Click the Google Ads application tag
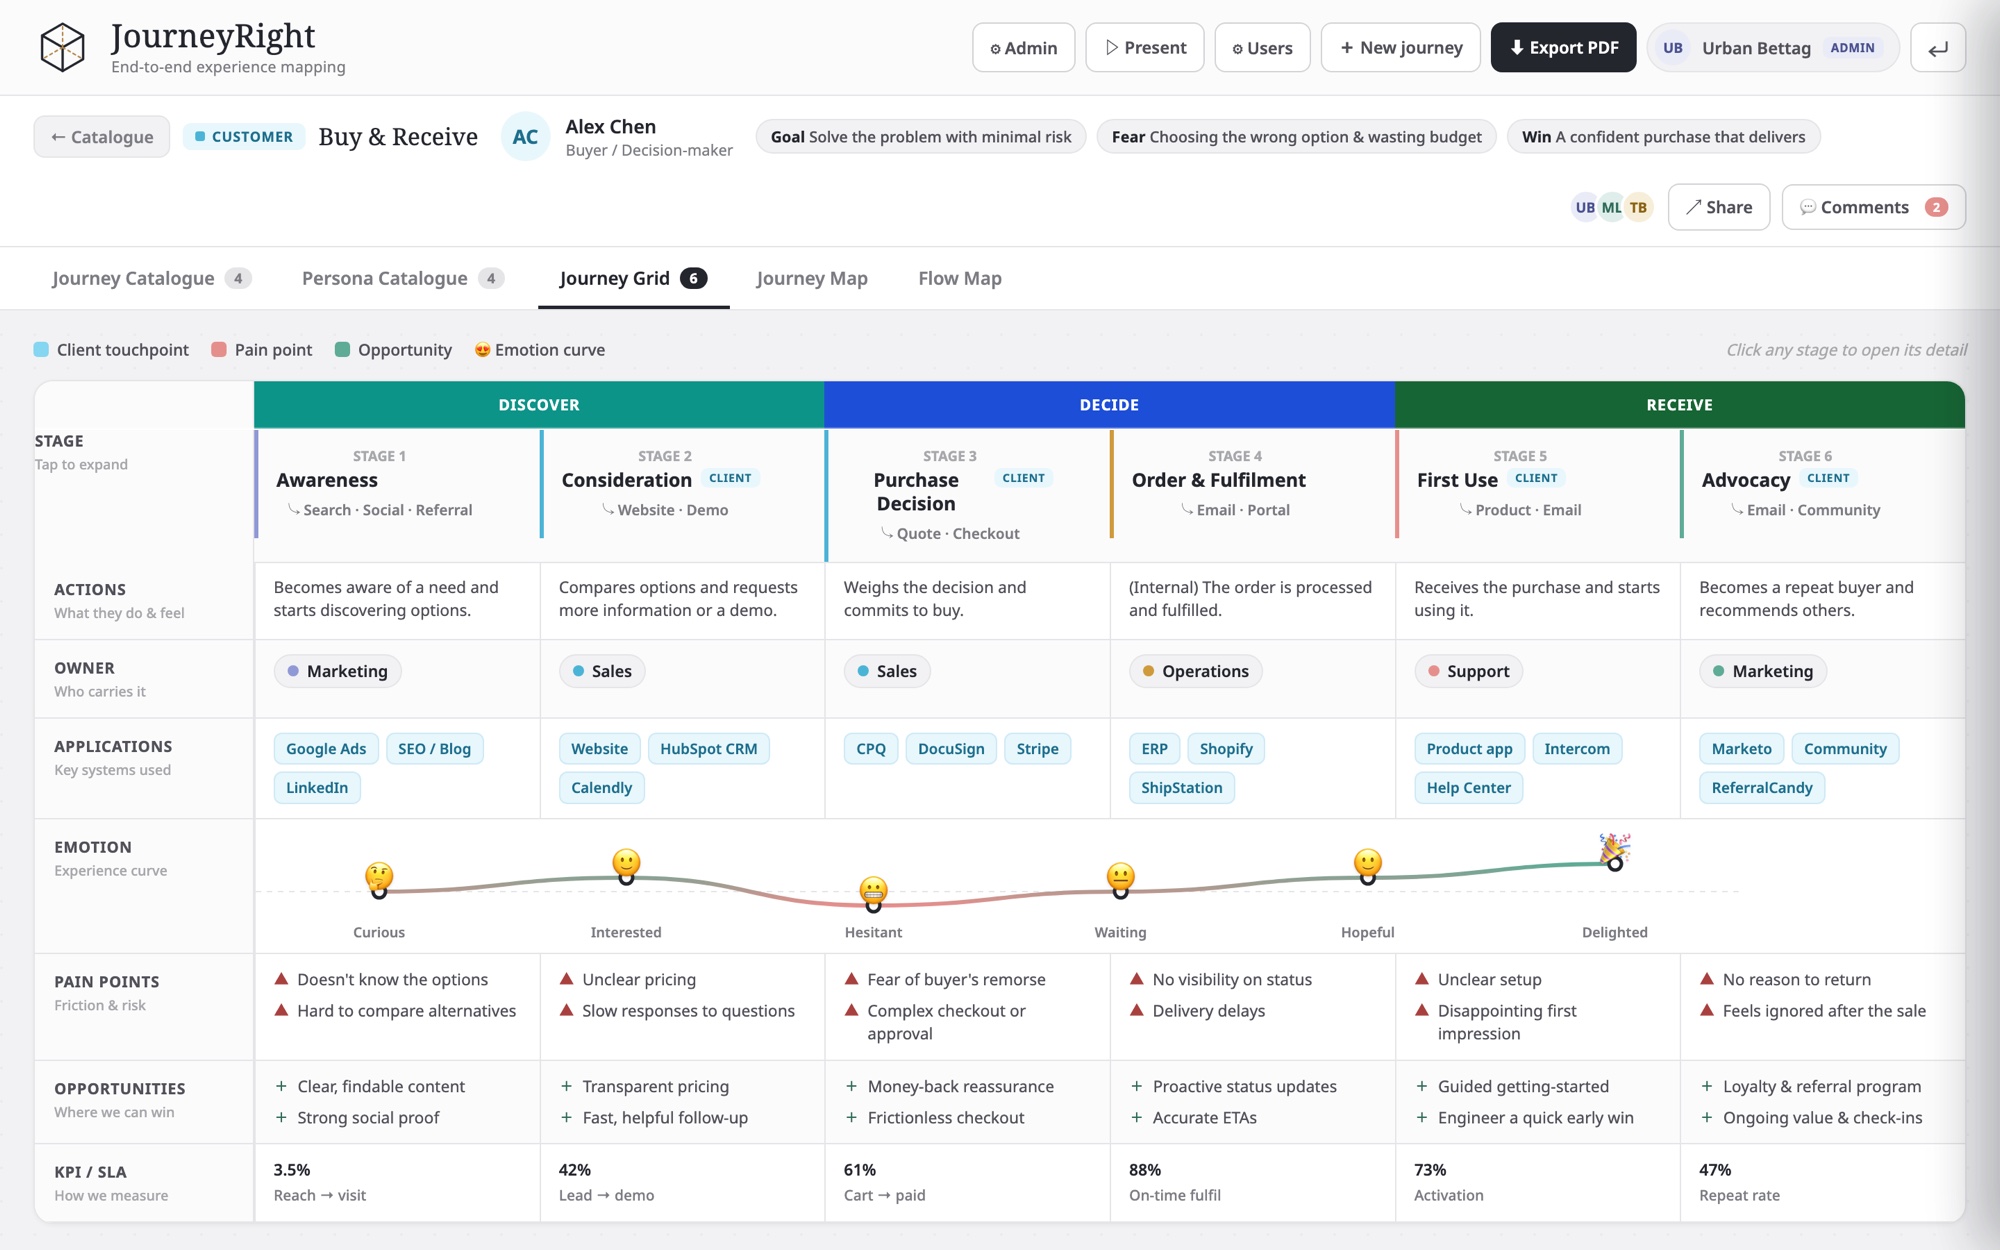Viewport: 2000px width, 1250px height. [x=326, y=749]
